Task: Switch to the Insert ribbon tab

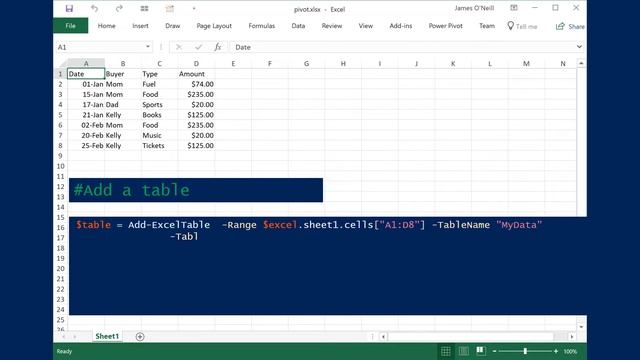Action: tap(140, 26)
